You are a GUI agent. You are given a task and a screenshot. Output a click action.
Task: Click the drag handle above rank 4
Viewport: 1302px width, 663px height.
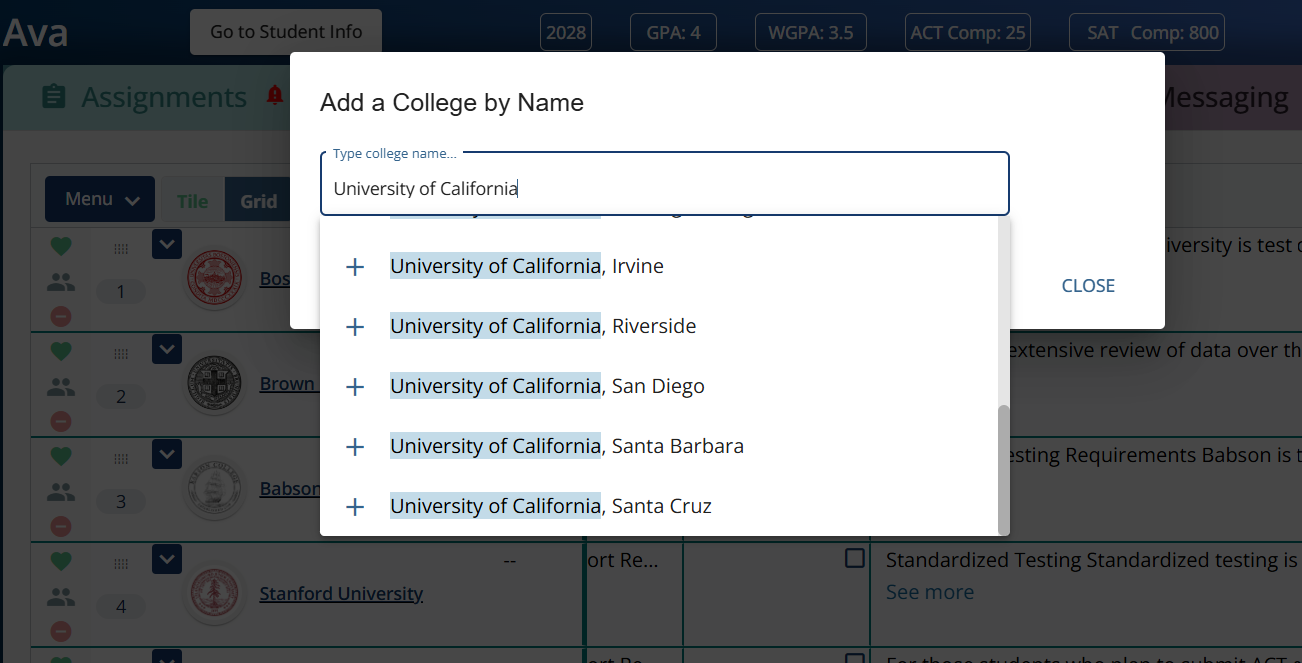(x=121, y=564)
